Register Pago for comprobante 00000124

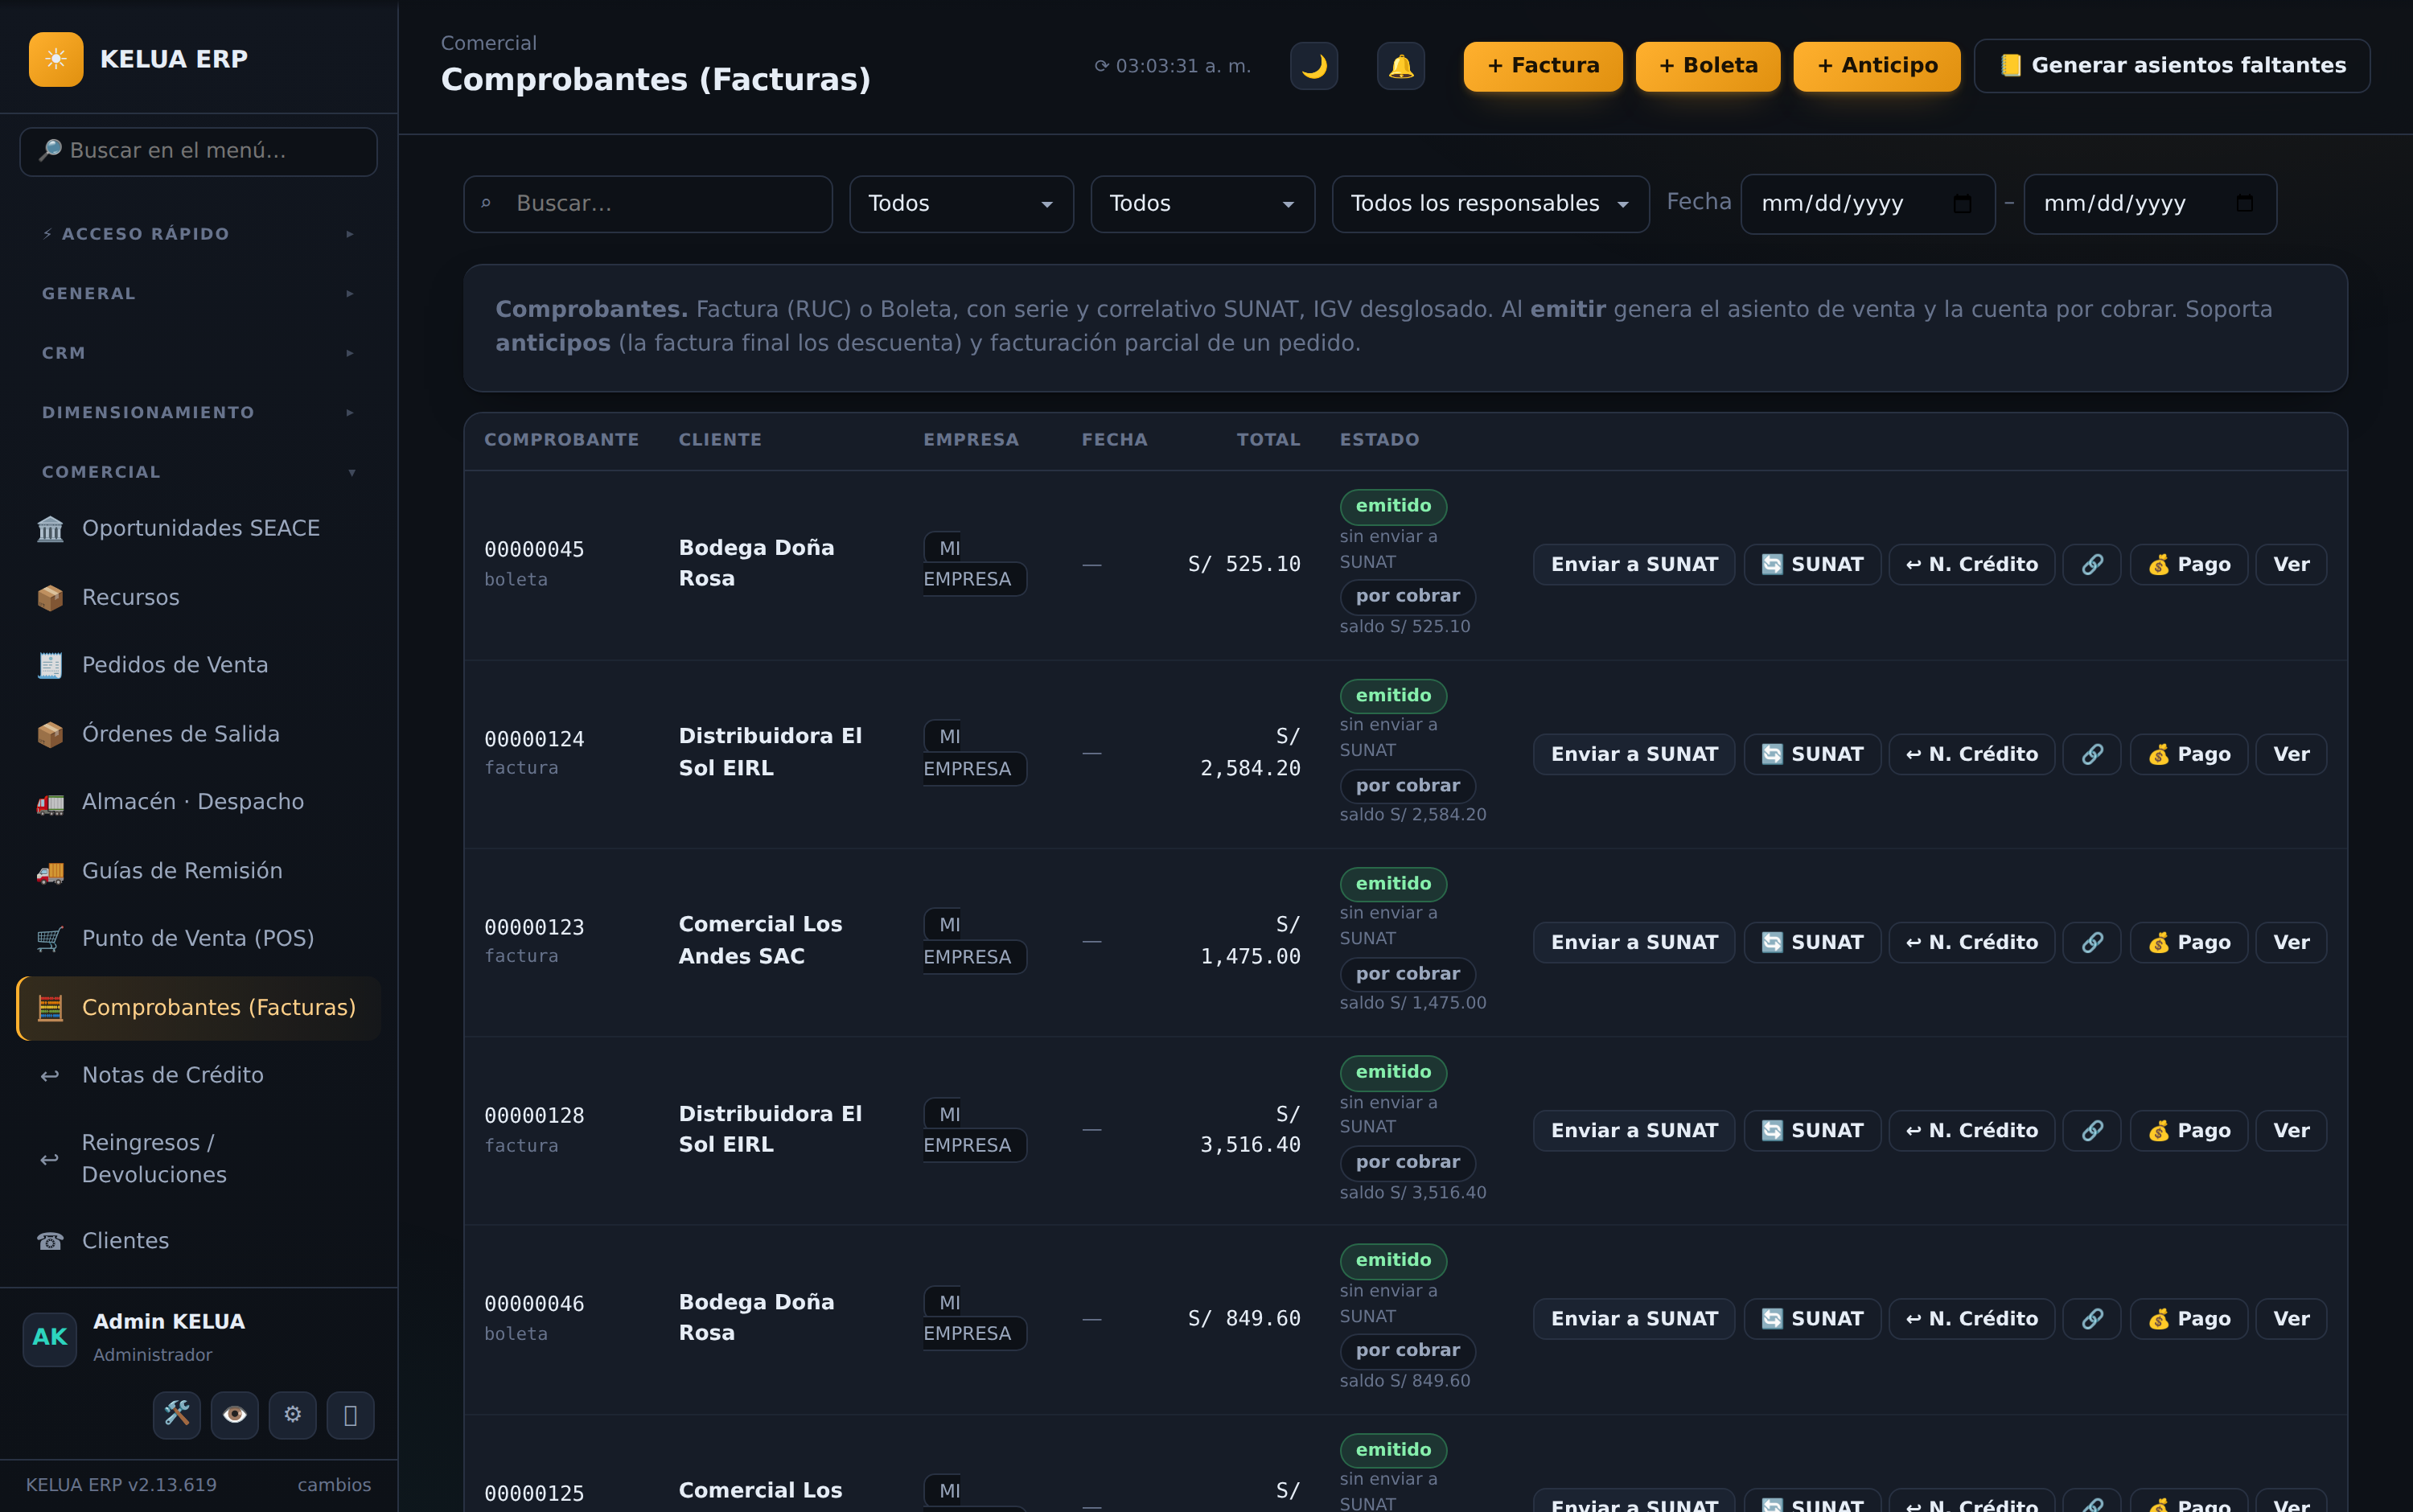pos(2189,754)
